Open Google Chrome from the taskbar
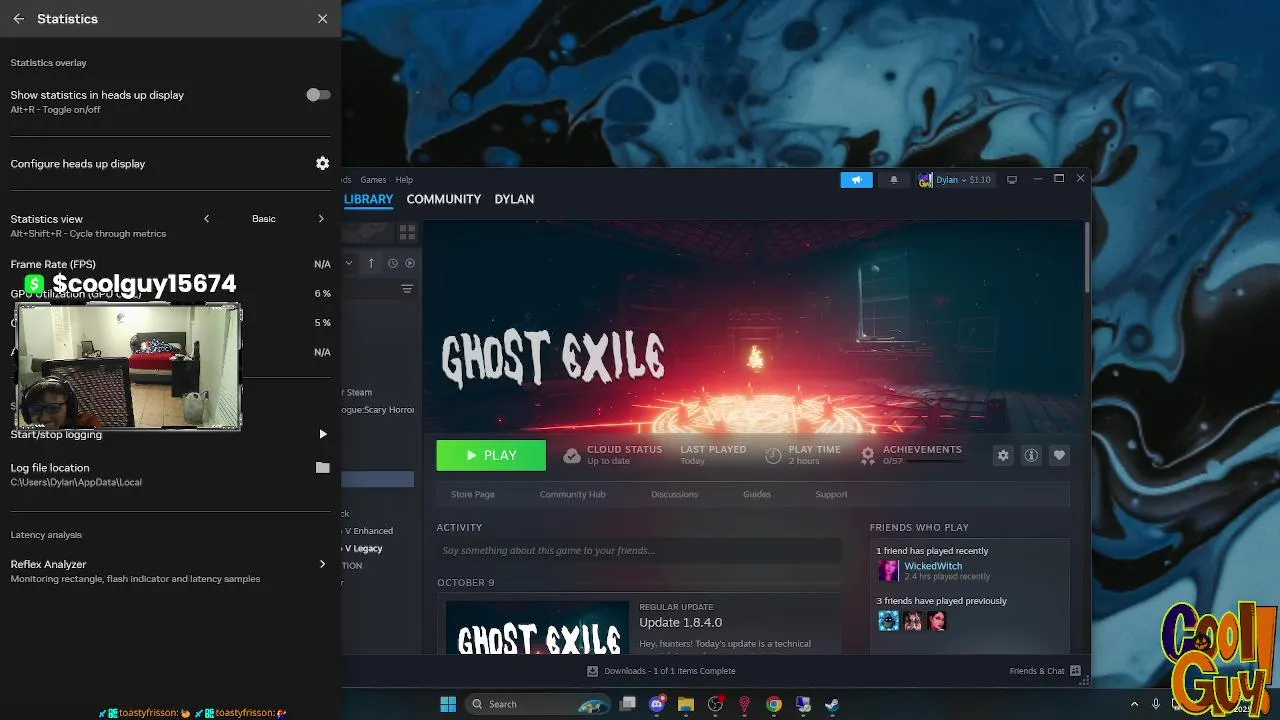This screenshot has height=720, width=1280. coord(774,704)
